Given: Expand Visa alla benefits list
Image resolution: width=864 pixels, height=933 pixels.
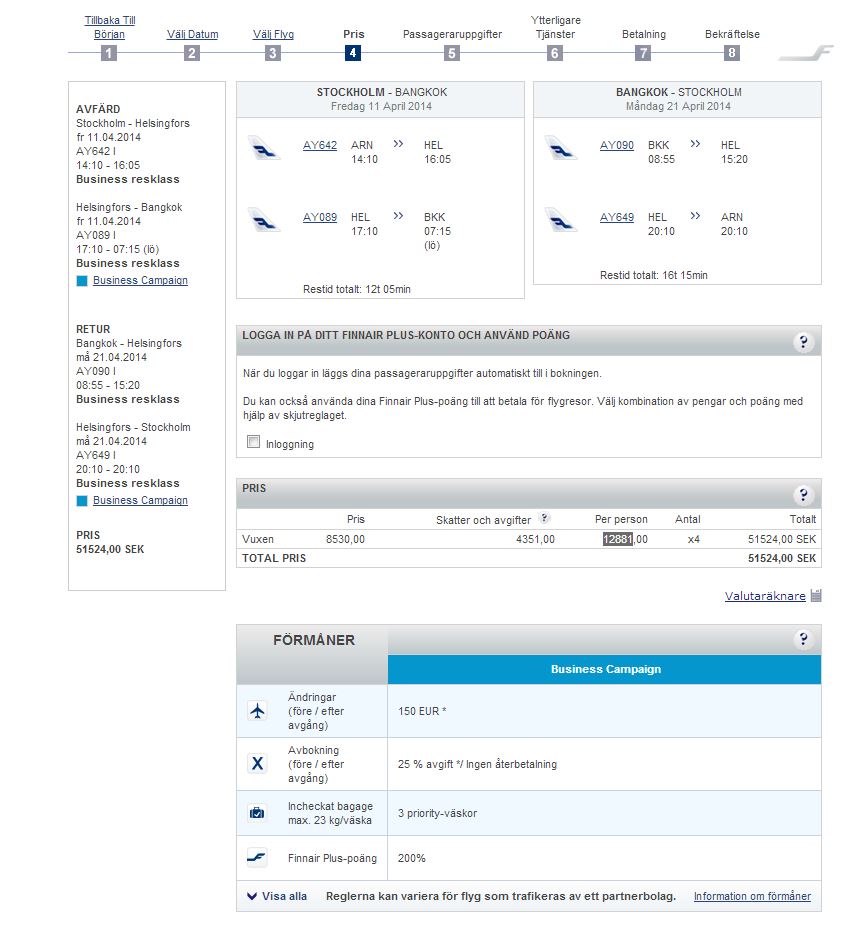Looking at the screenshot, I should coord(277,896).
